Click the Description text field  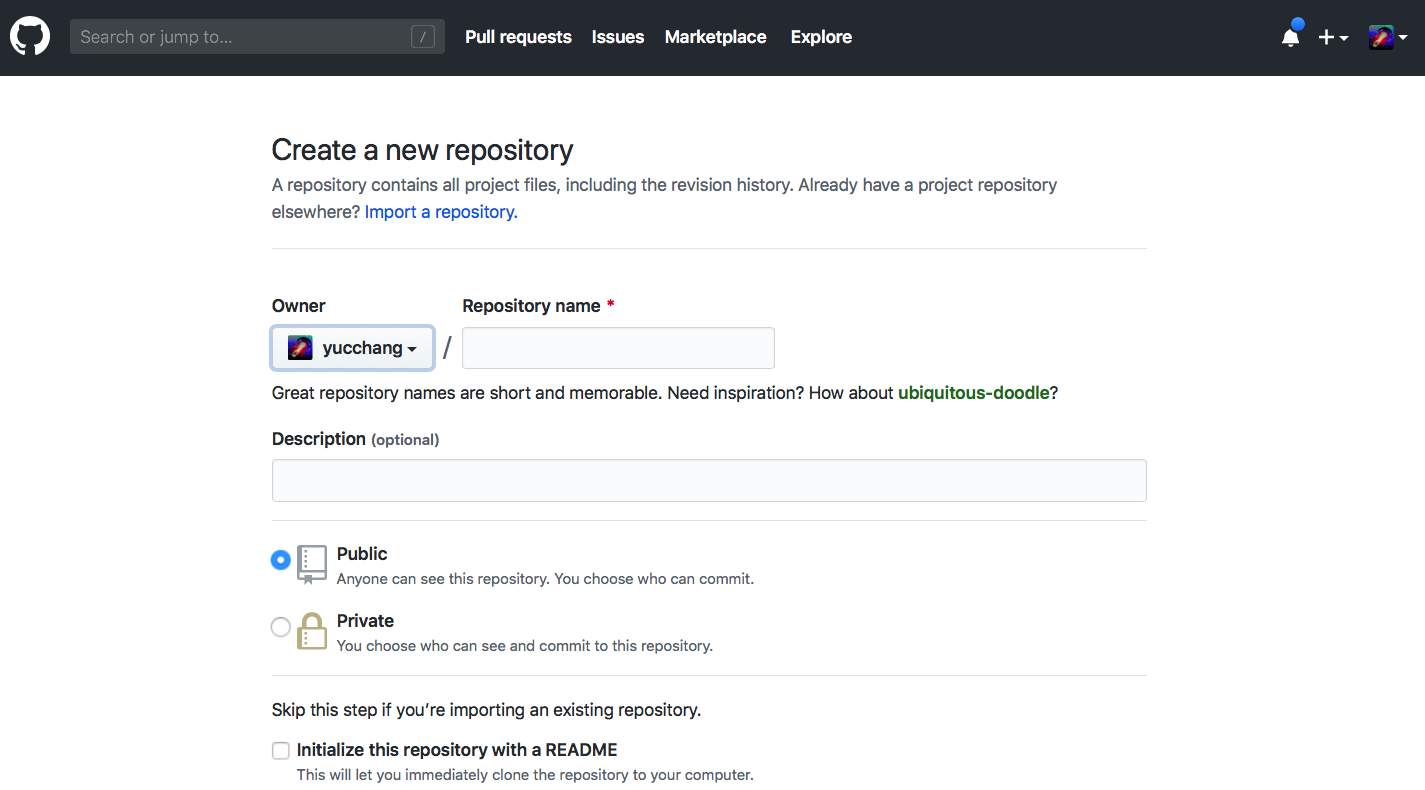tap(709, 480)
